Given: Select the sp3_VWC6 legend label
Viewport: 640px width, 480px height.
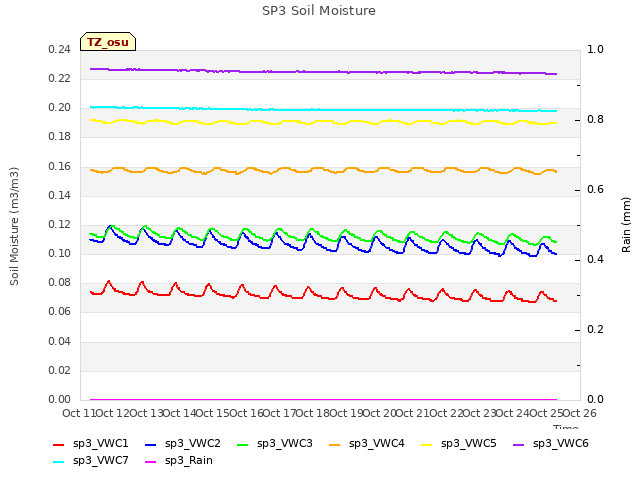Looking at the screenshot, I should click(560, 444).
